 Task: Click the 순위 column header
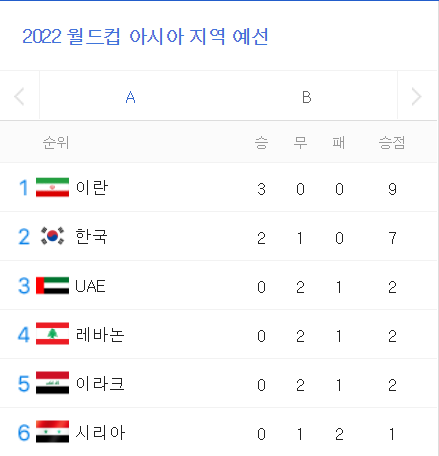point(56,143)
